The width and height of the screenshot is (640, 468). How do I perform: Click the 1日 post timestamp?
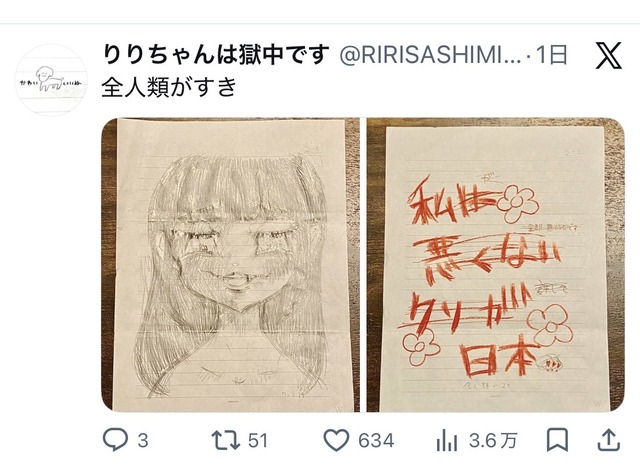click(551, 55)
